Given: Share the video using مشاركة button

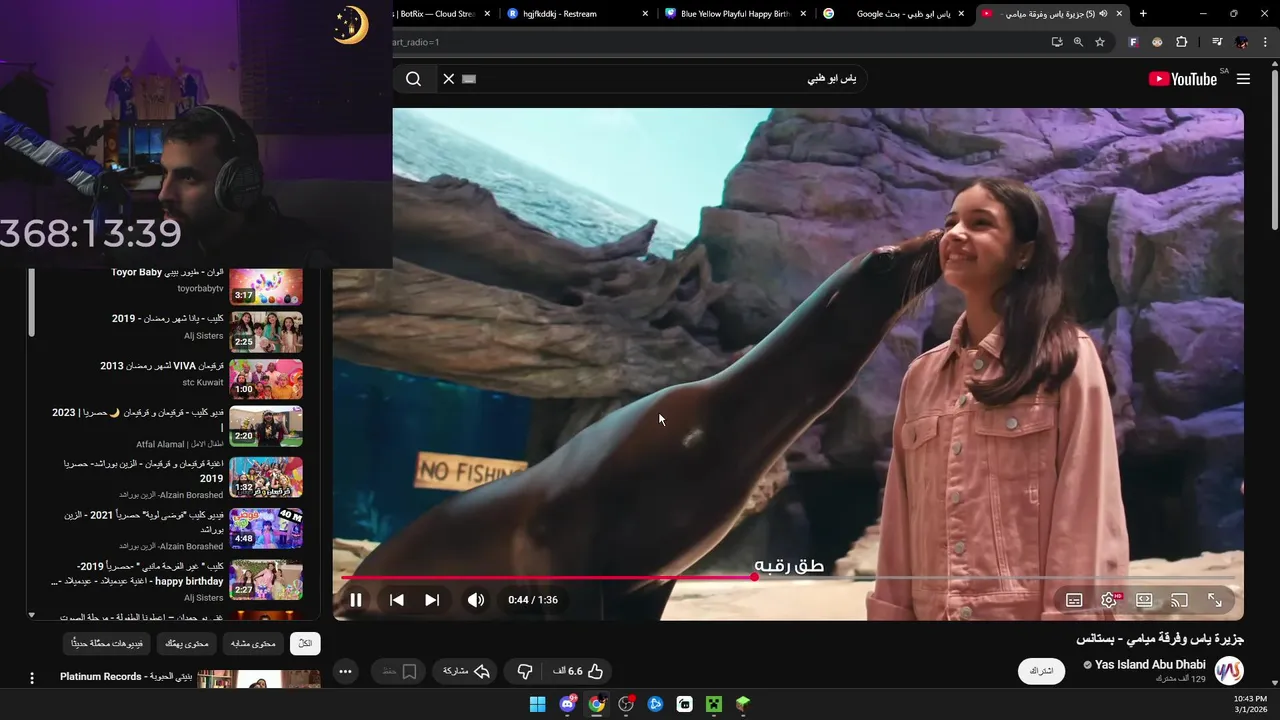Looking at the screenshot, I should 466,671.
